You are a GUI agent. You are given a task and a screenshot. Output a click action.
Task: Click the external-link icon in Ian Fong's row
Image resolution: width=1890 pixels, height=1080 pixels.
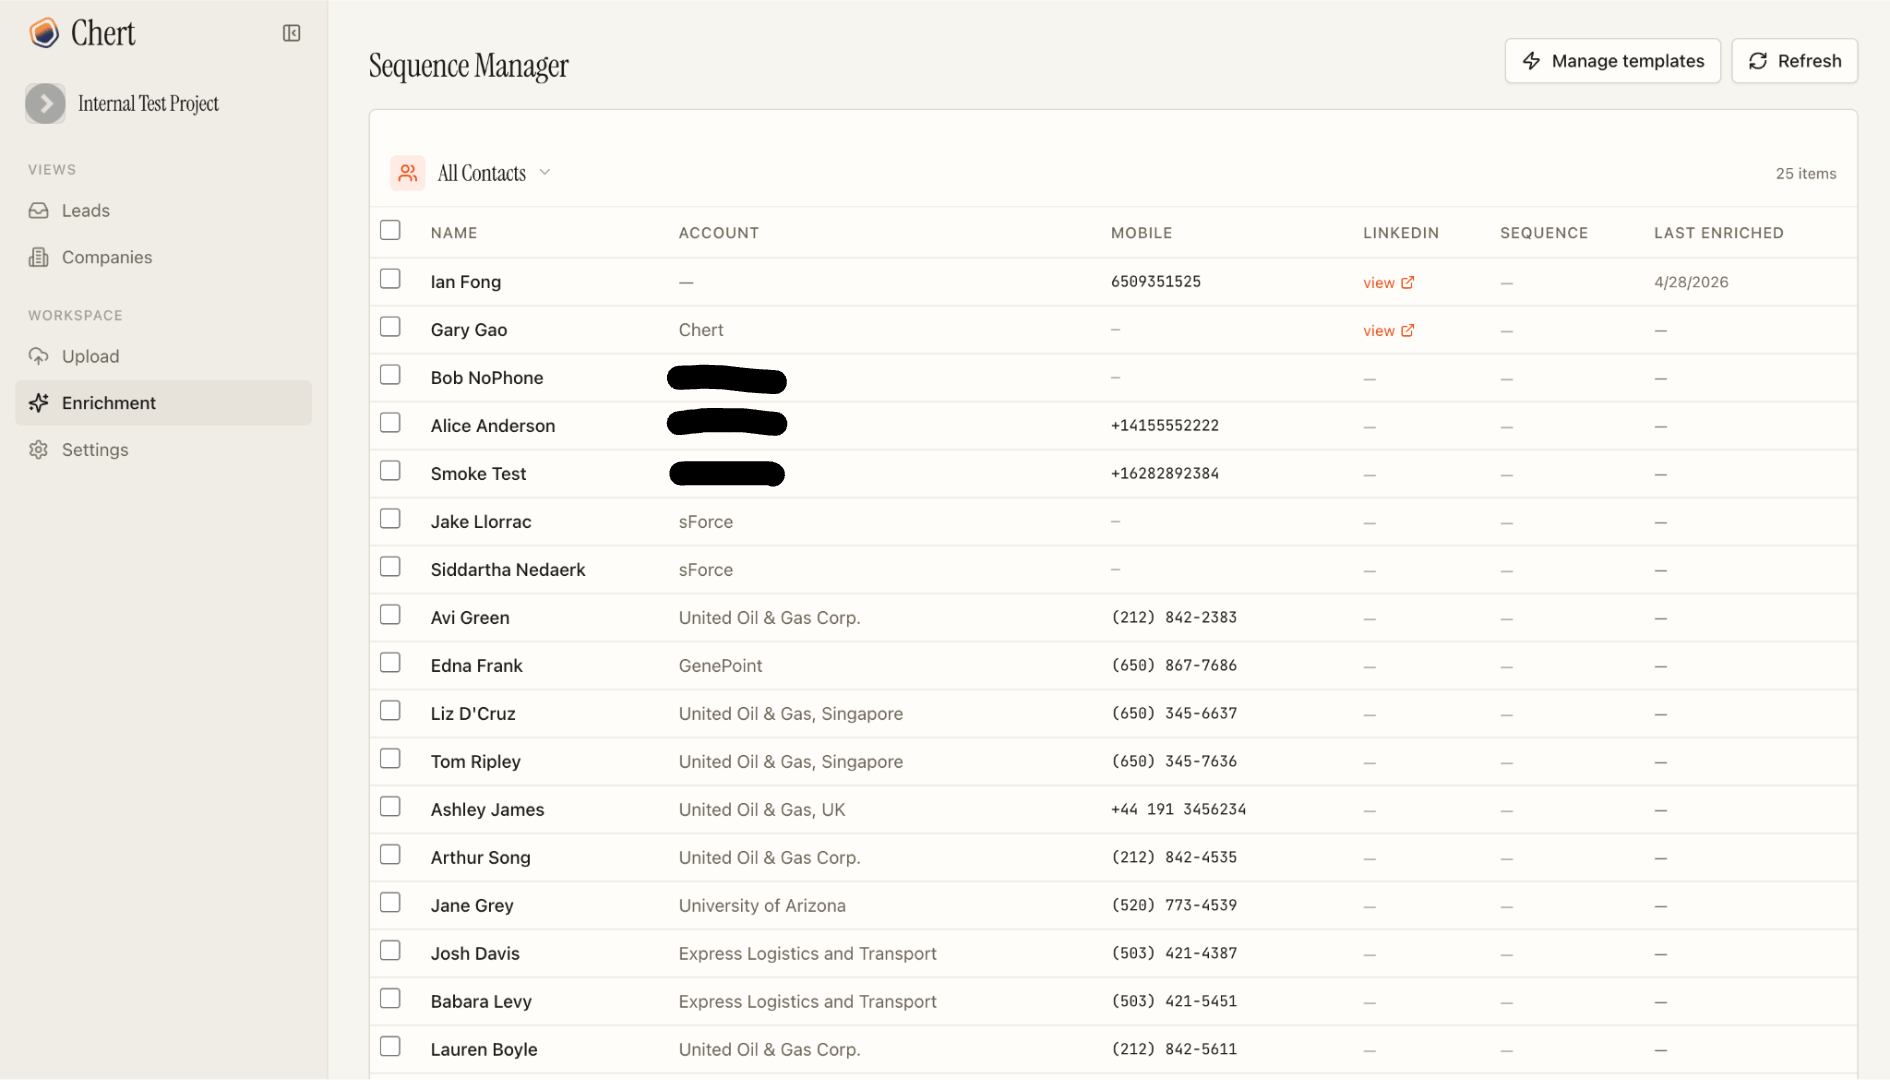(x=1408, y=282)
